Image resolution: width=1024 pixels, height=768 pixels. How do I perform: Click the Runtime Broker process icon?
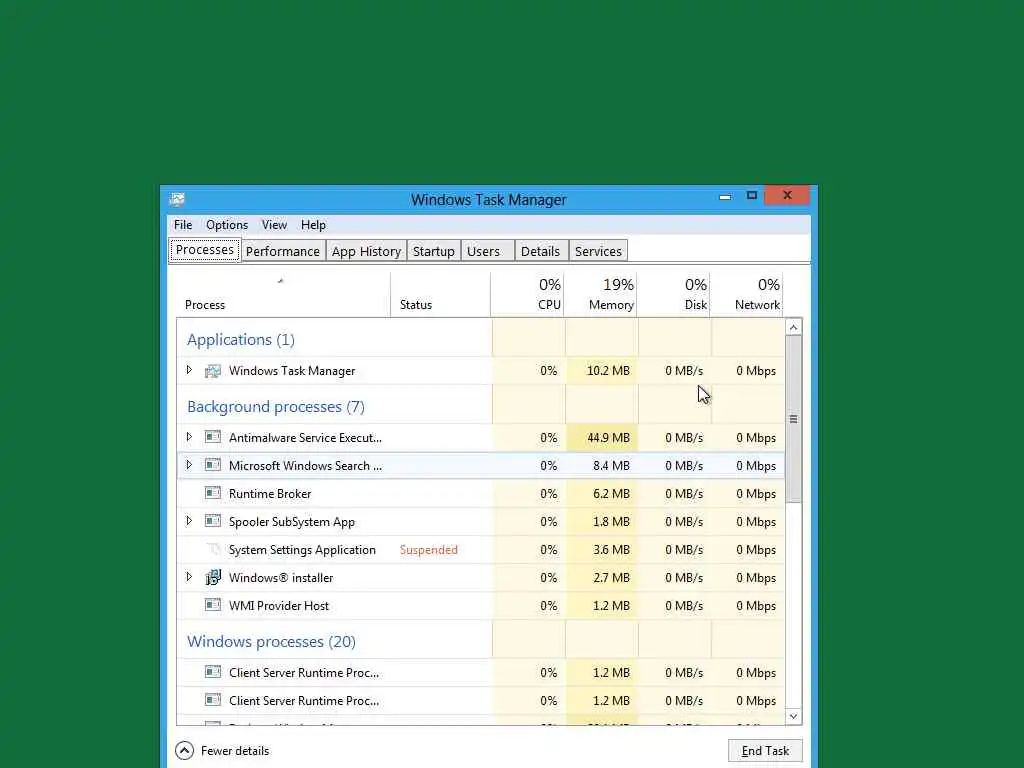[x=213, y=493]
